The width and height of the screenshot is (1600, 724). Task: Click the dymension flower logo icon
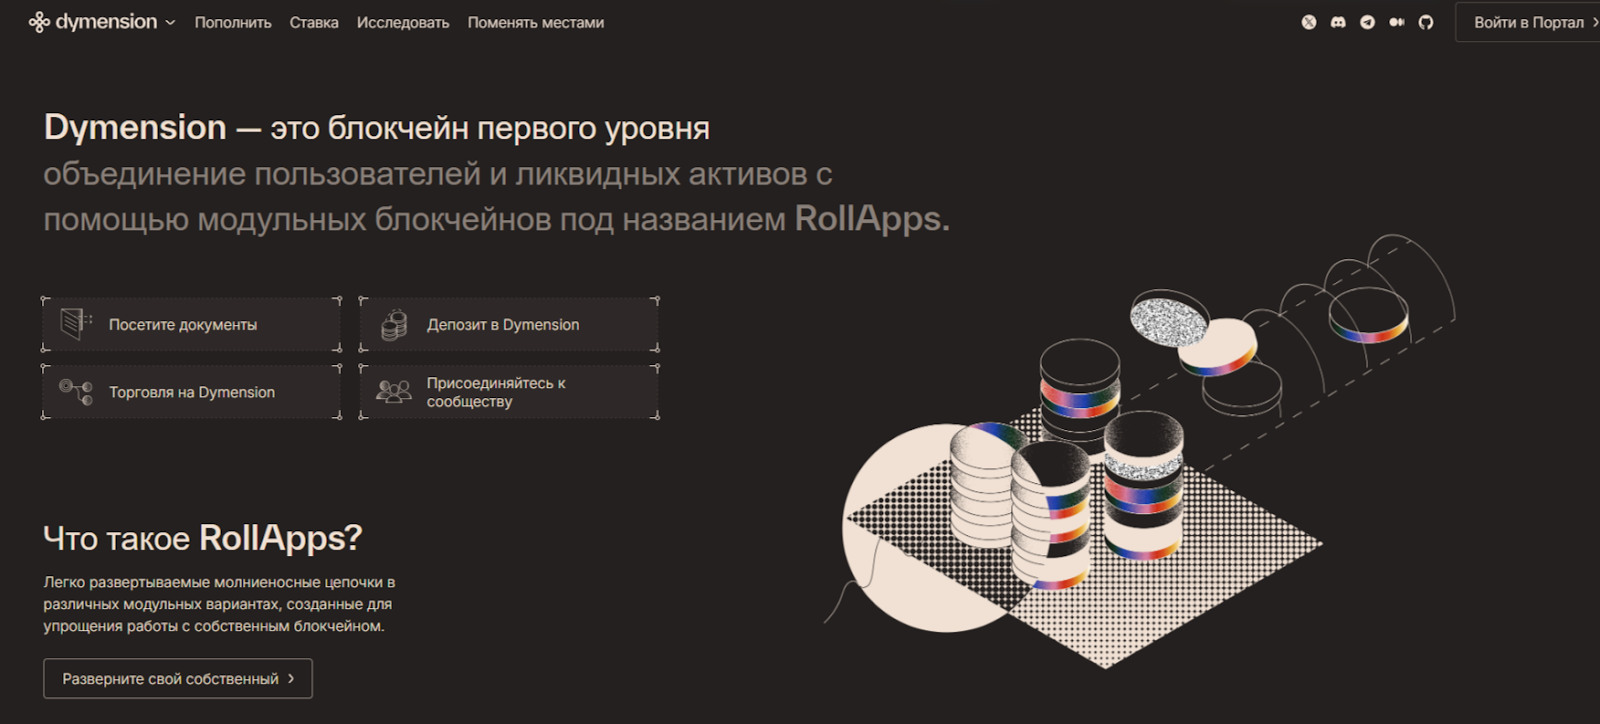(x=39, y=22)
